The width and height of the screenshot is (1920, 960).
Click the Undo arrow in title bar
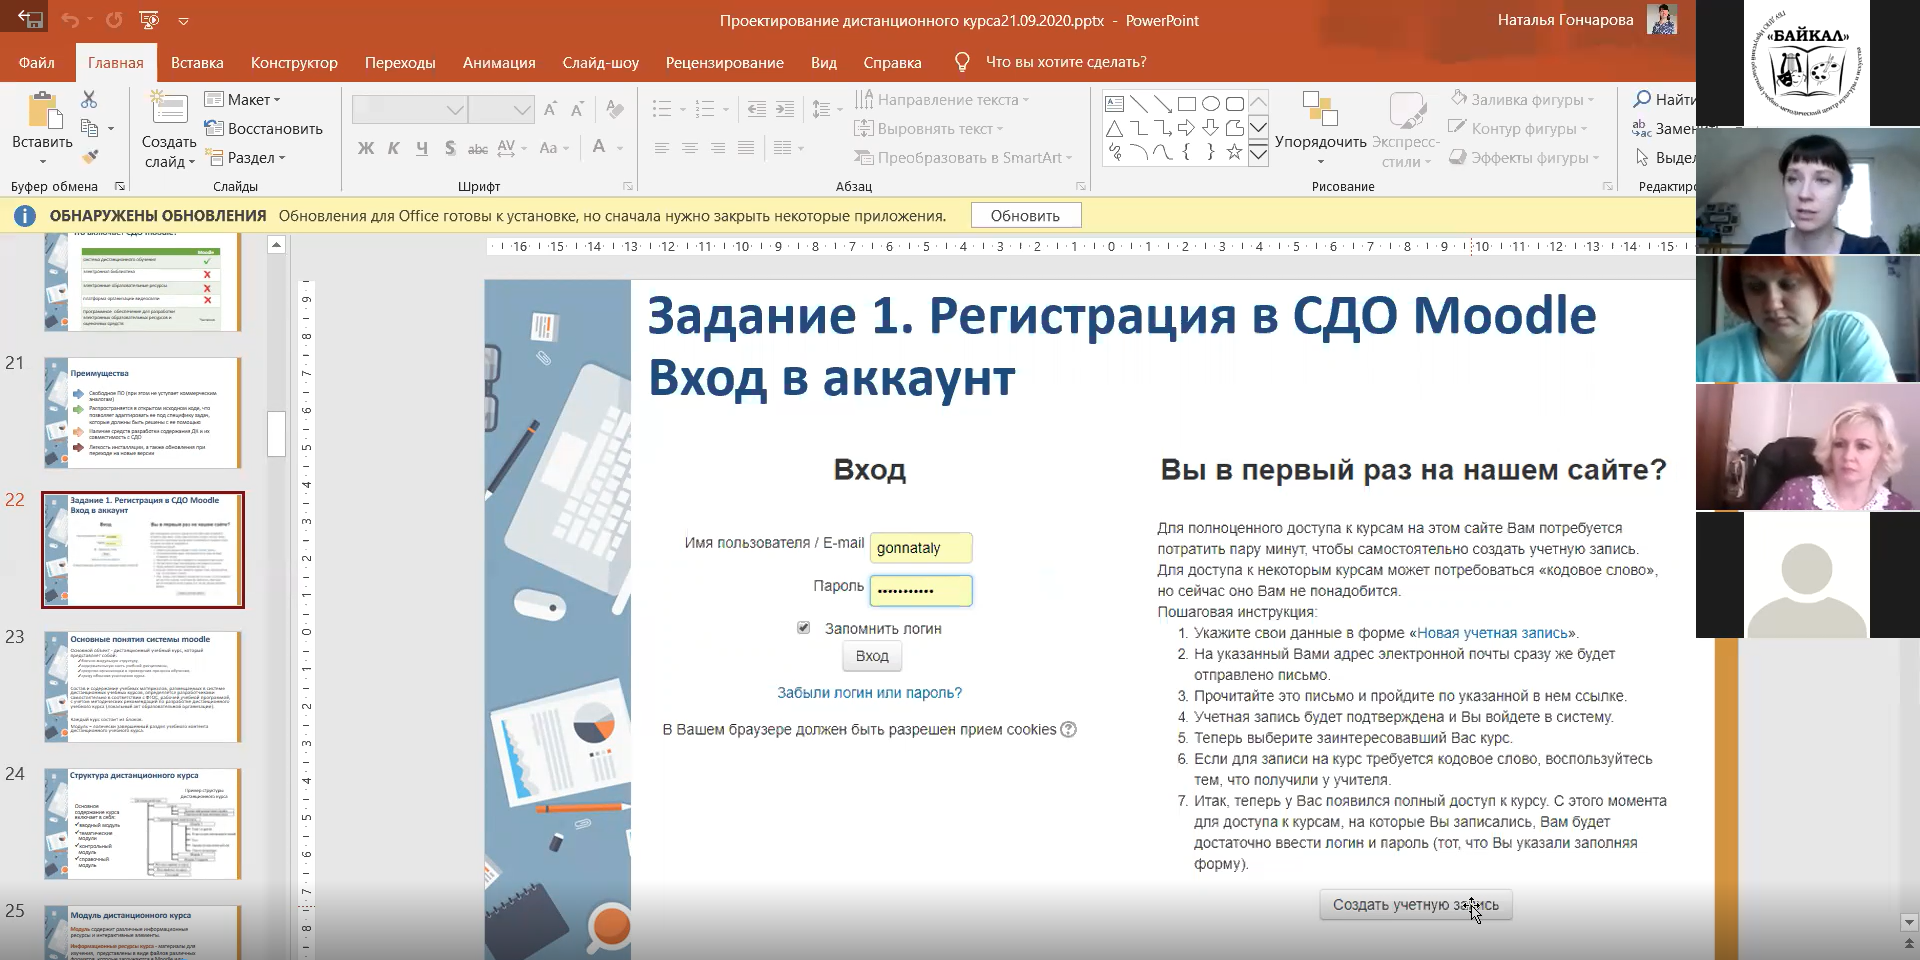pyautogui.click(x=70, y=20)
